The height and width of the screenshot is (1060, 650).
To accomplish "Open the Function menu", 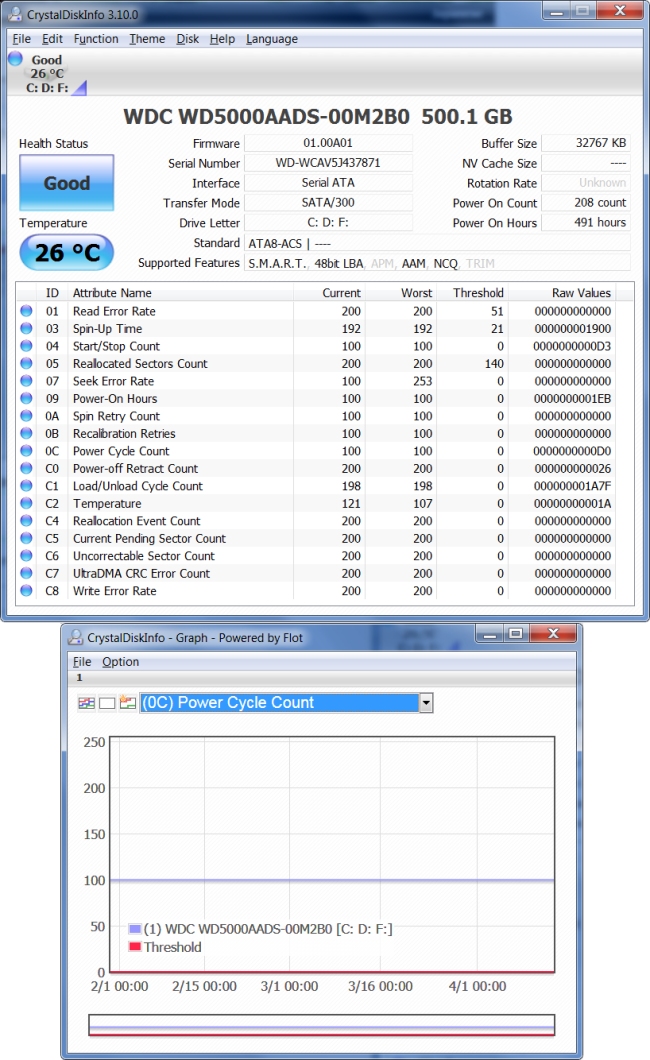I will (96, 39).
